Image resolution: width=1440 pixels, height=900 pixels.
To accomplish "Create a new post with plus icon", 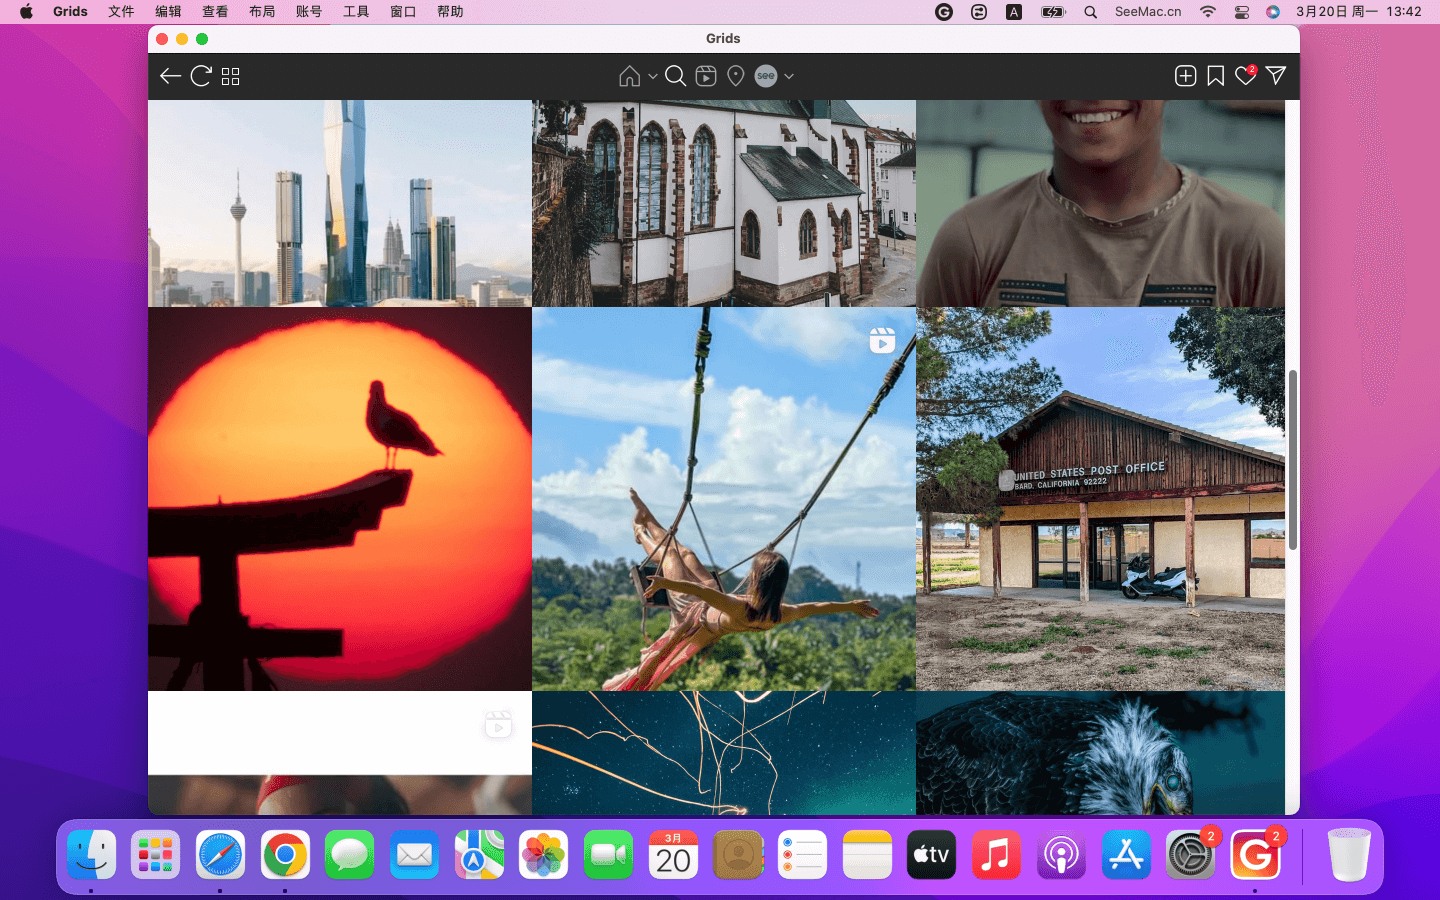I will pos(1185,76).
